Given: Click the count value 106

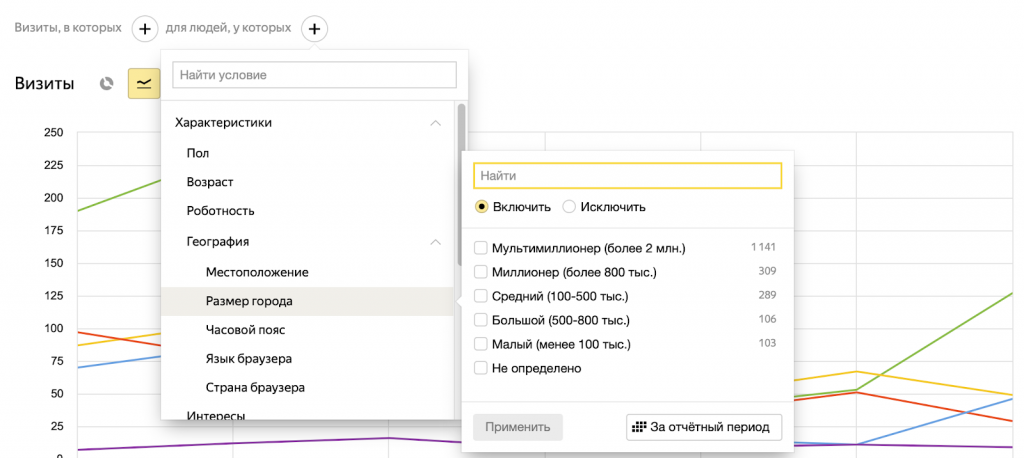Looking at the screenshot, I should 767,319.
